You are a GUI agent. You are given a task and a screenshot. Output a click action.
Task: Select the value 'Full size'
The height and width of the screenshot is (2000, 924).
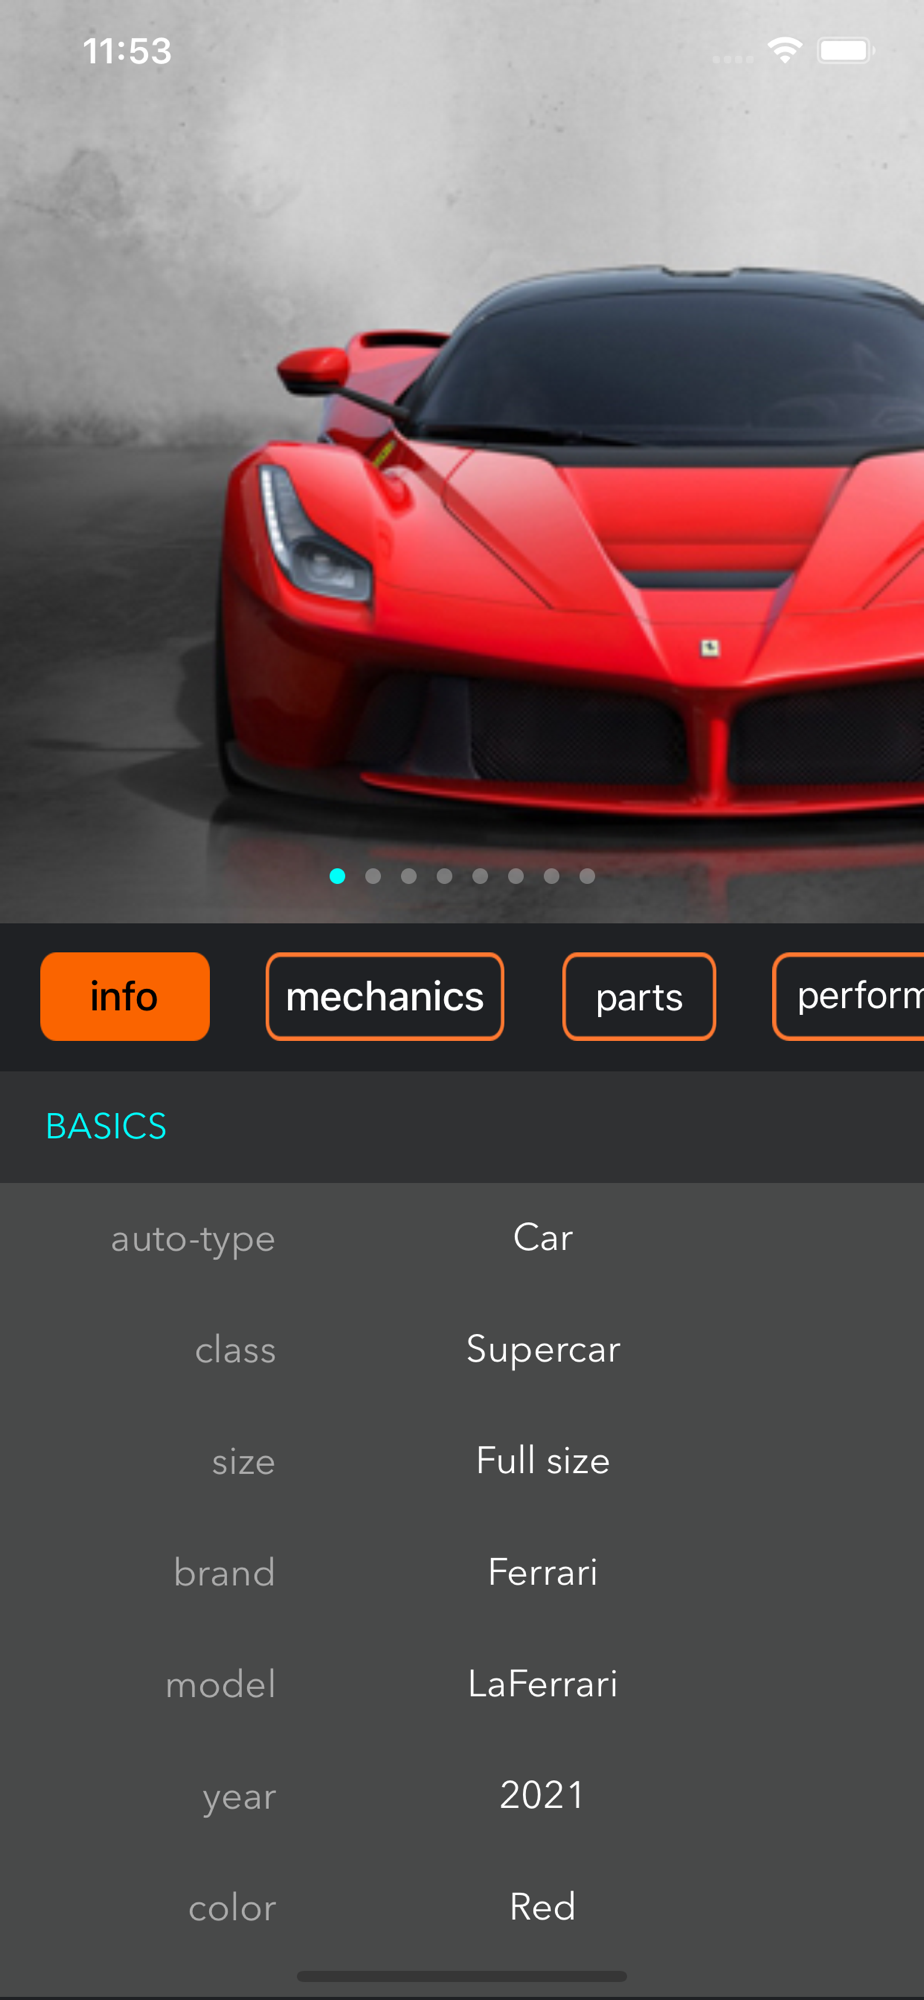click(x=543, y=1461)
